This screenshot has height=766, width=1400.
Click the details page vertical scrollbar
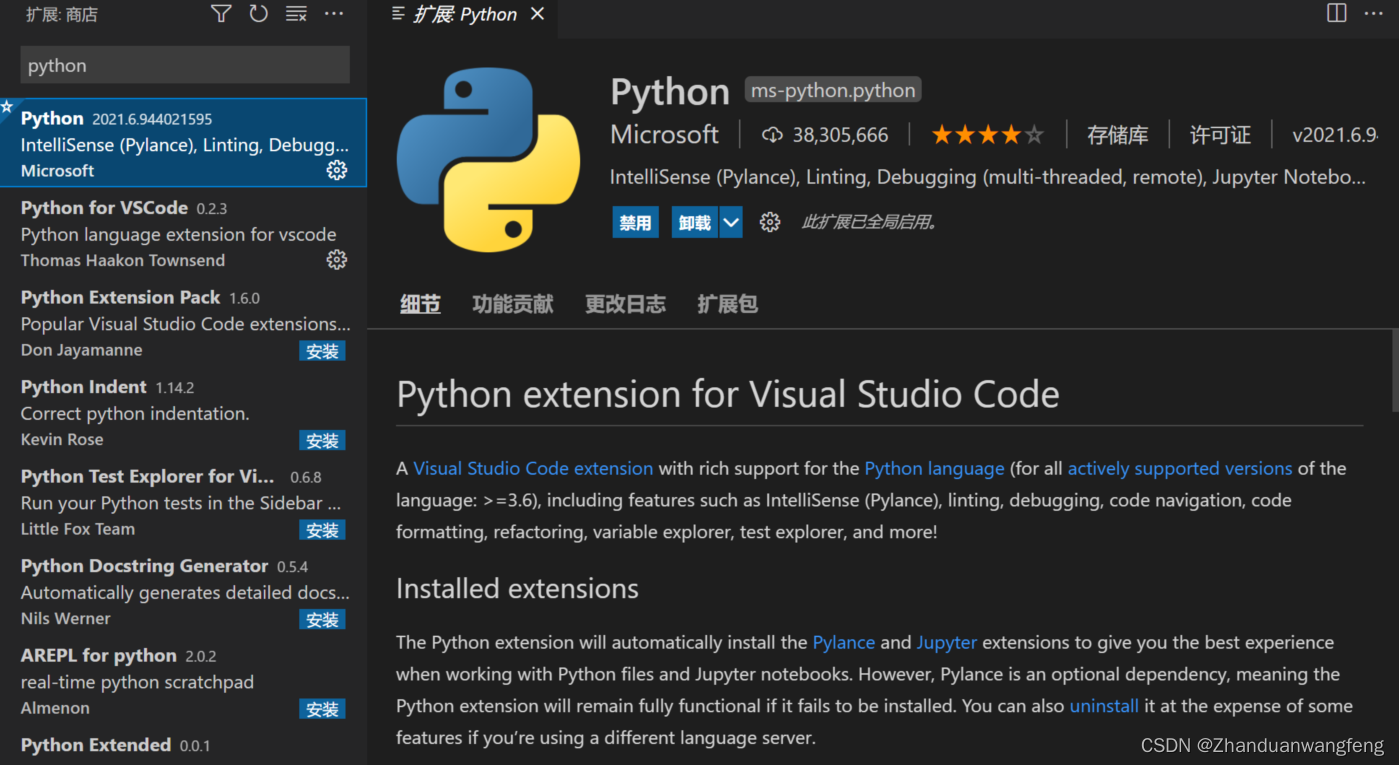[x=1395, y=370]
